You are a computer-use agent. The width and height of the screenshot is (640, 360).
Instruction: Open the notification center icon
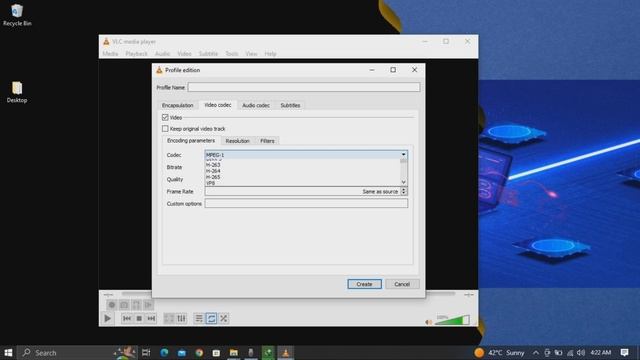(x=624, y=353)
